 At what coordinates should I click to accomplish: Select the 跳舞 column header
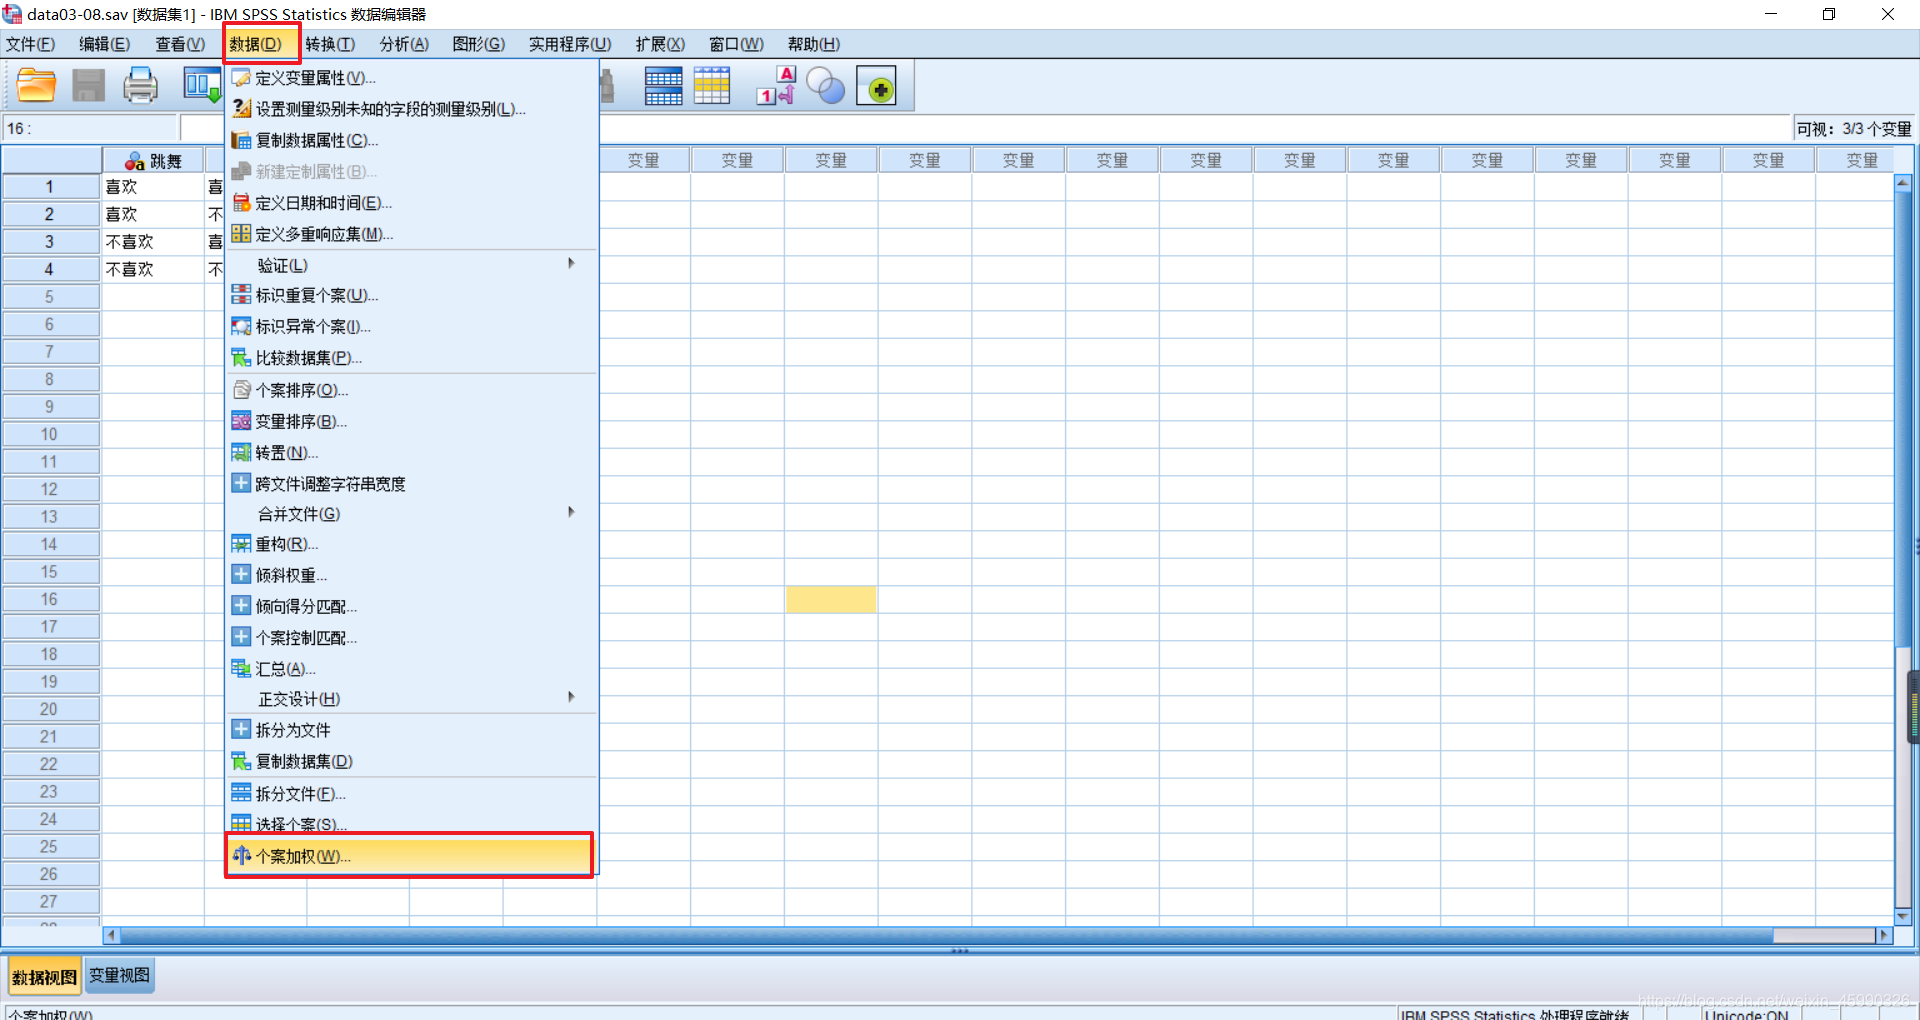point(153,161)
